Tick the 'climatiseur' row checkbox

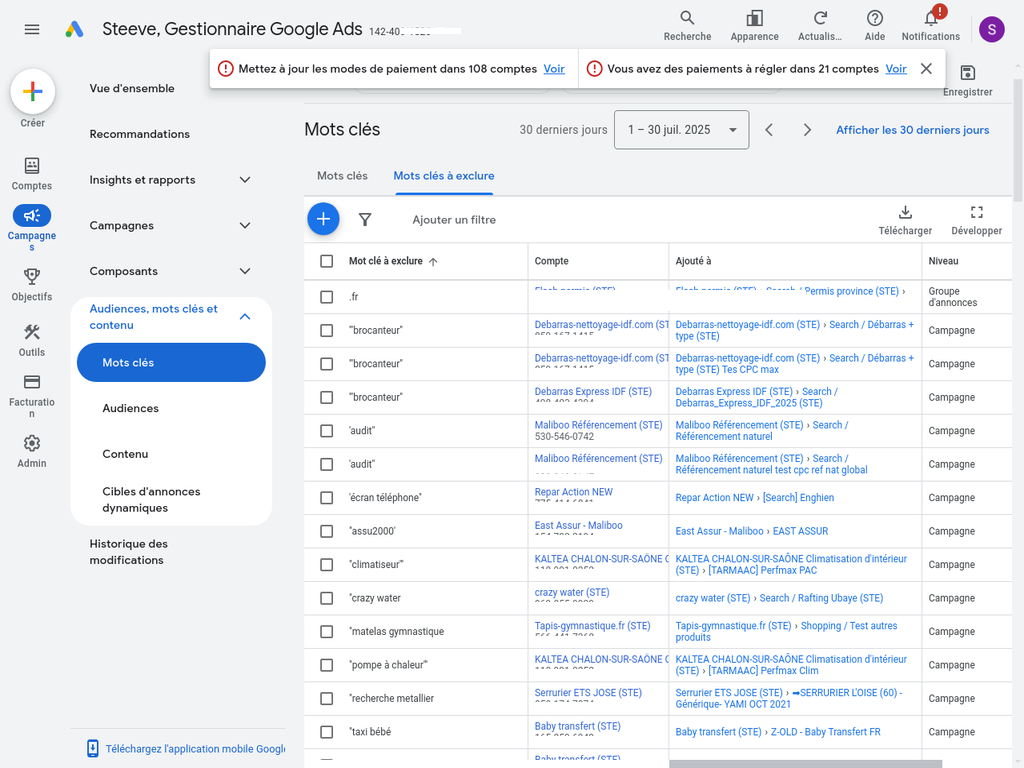click(327, 565)
